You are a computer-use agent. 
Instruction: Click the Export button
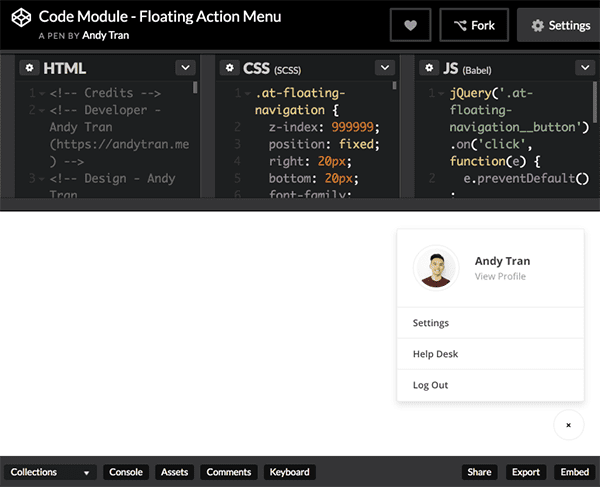click(x=526, y=472)
